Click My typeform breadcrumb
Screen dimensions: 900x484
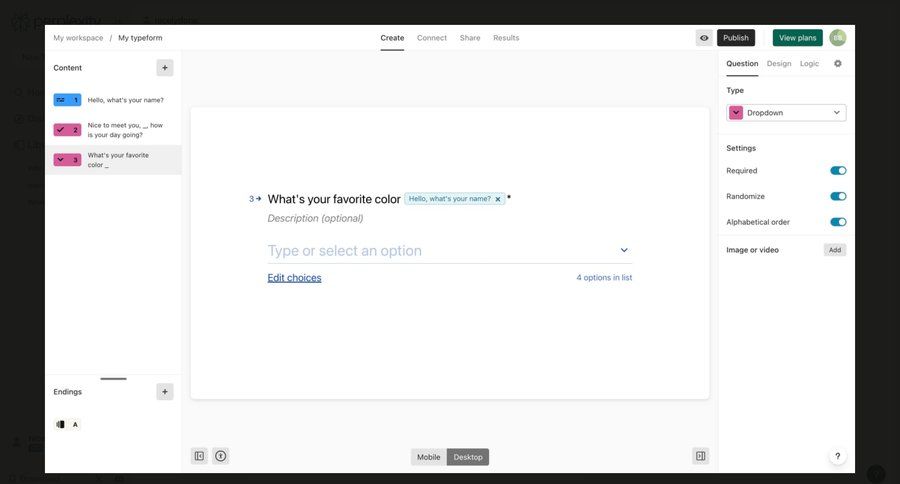140,38
